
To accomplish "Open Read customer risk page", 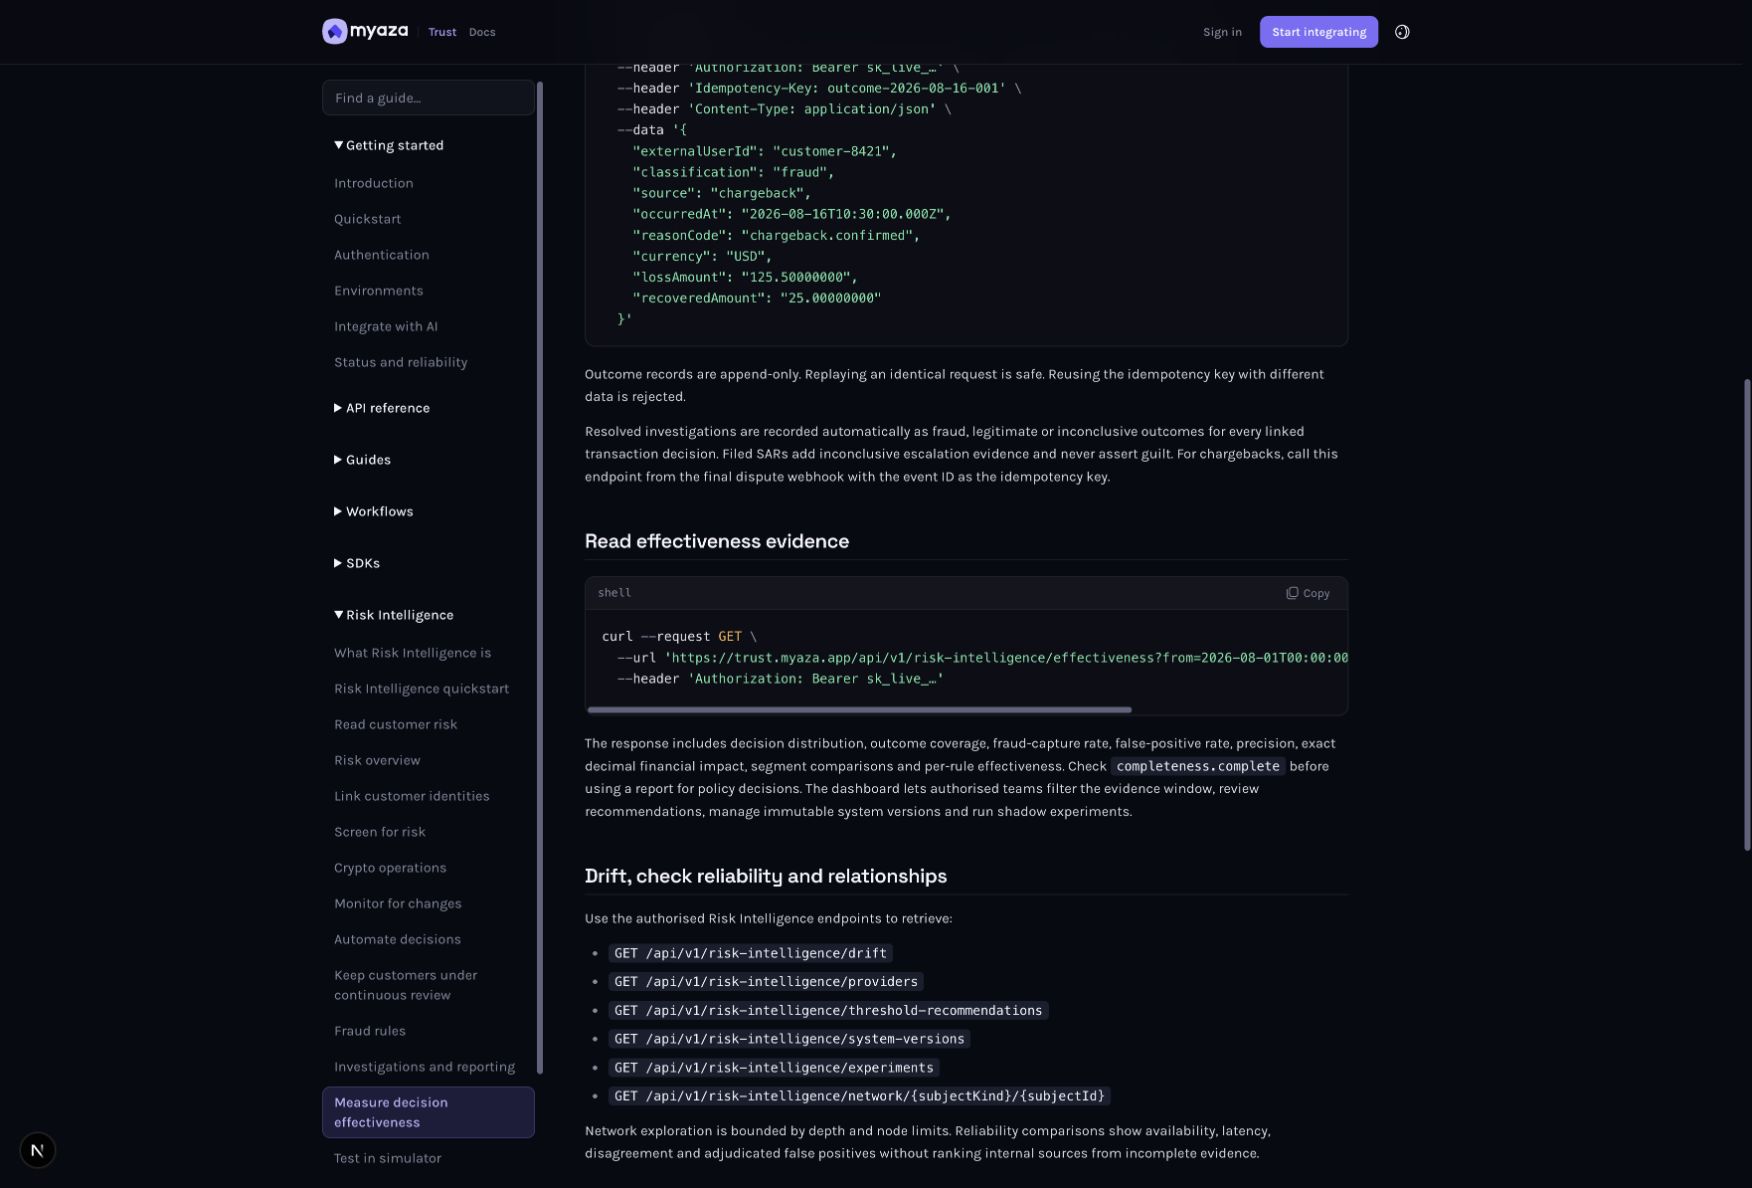I will tap(395, 725).
